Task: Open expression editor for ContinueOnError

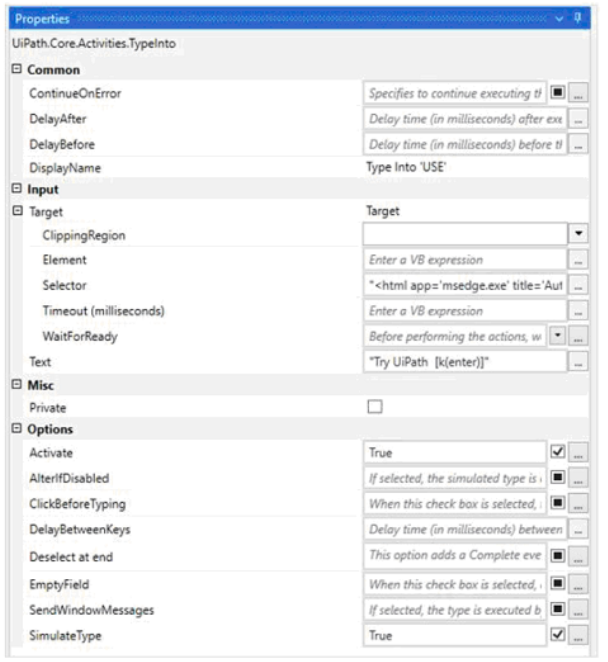Action: coord(578,93)
